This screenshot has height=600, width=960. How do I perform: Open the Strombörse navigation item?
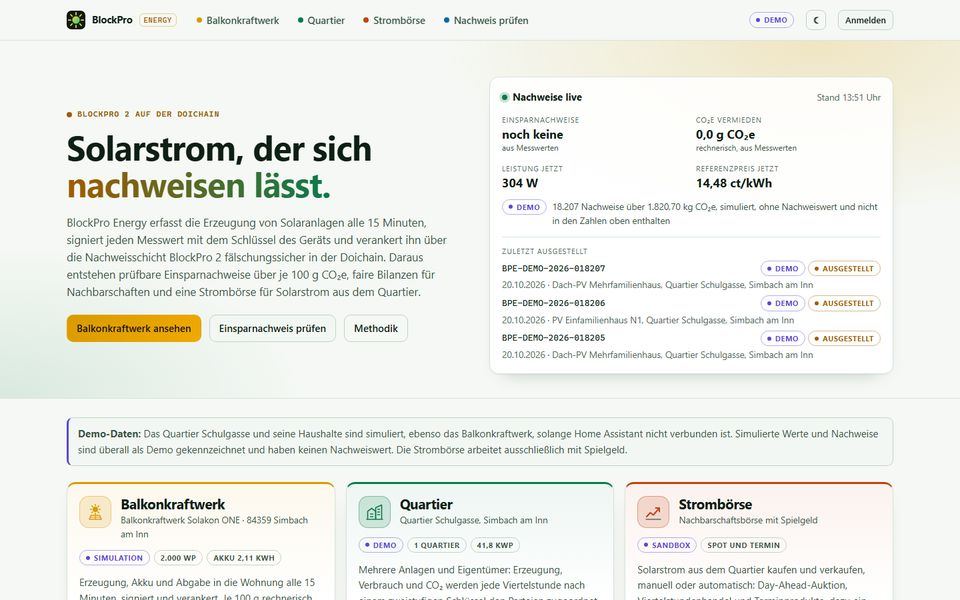pyautogui.click(x=394, y=20)
